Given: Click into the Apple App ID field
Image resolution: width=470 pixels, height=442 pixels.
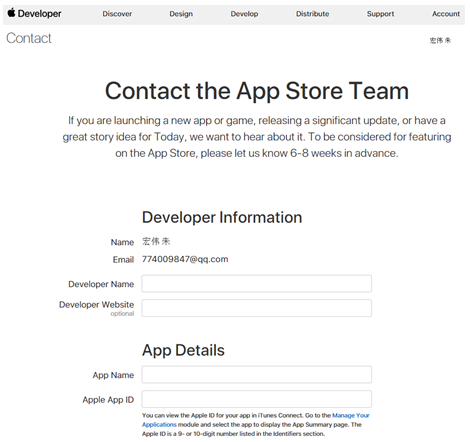Looking at the screenshot, I should [256, 399].
